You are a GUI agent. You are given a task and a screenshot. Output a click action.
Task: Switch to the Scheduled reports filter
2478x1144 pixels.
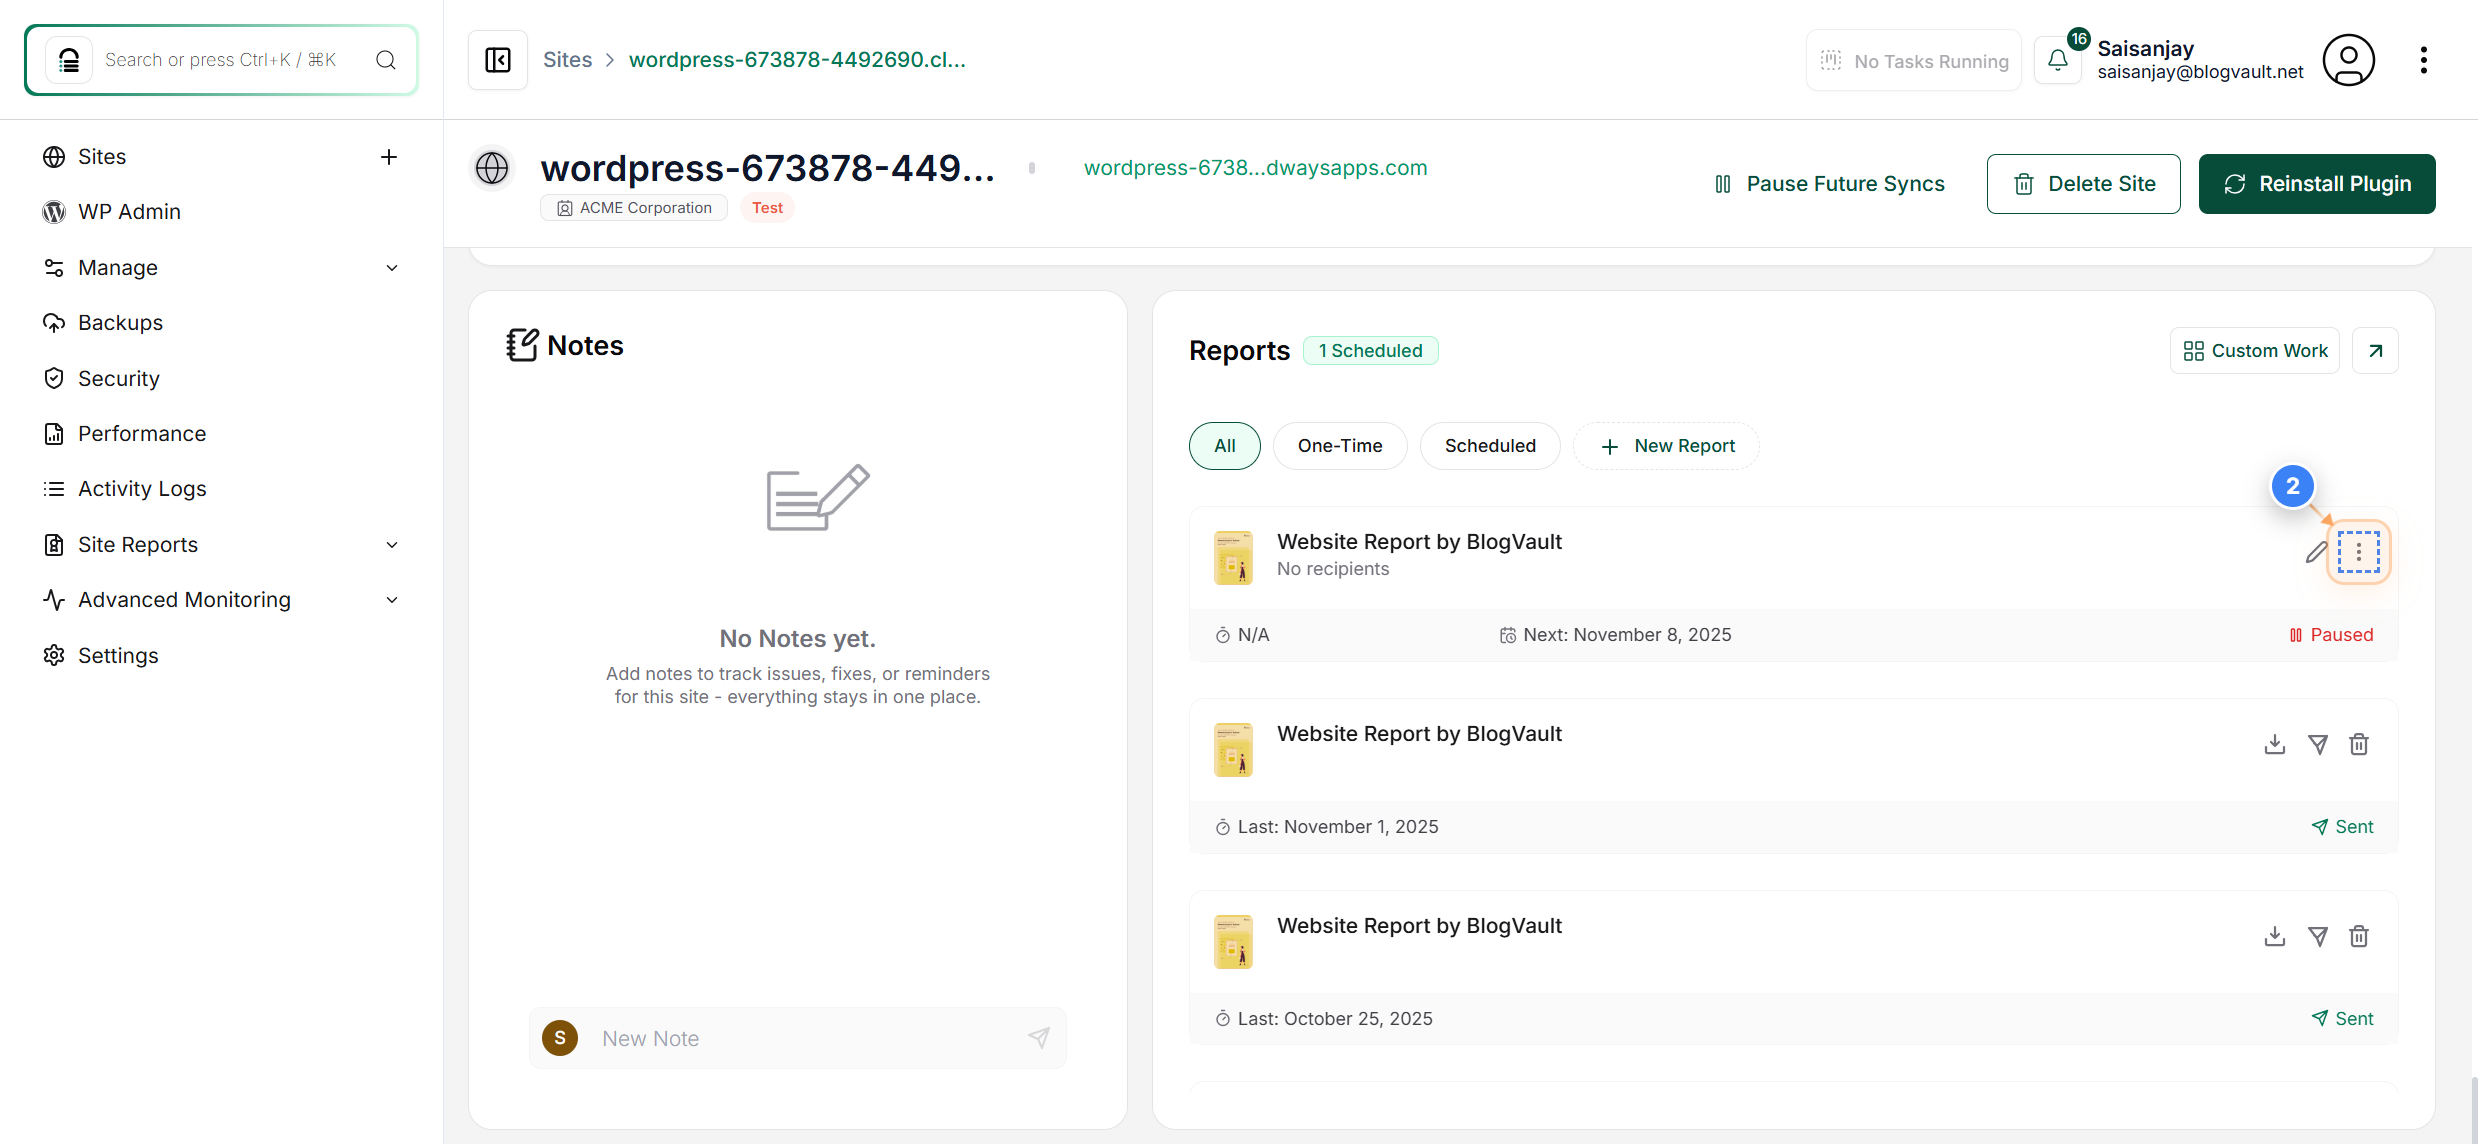click(1490, 446)
